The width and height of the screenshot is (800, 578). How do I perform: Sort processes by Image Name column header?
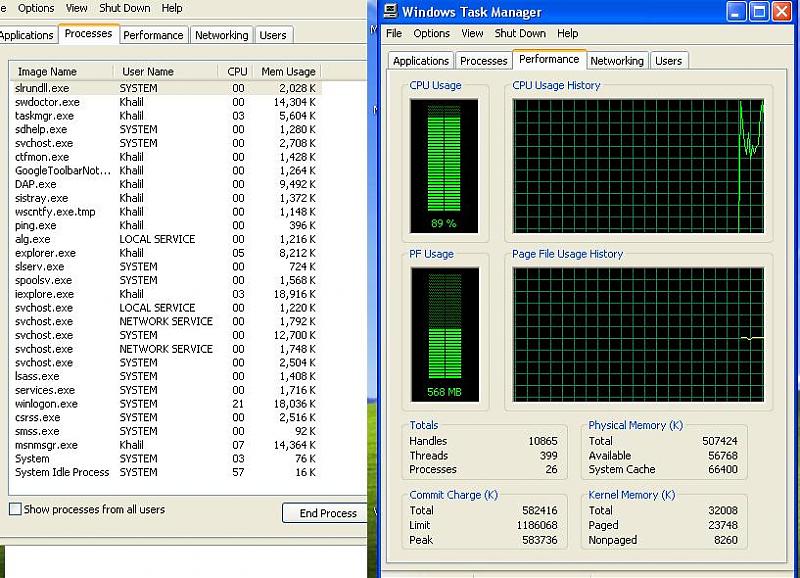pos(47,72)
